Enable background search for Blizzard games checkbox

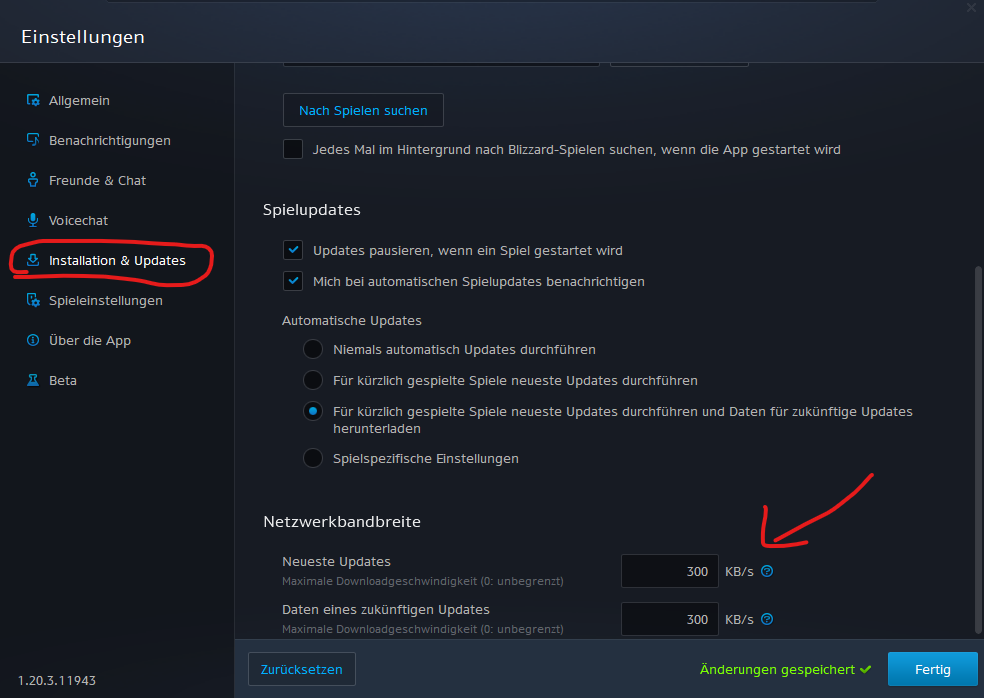293,149
